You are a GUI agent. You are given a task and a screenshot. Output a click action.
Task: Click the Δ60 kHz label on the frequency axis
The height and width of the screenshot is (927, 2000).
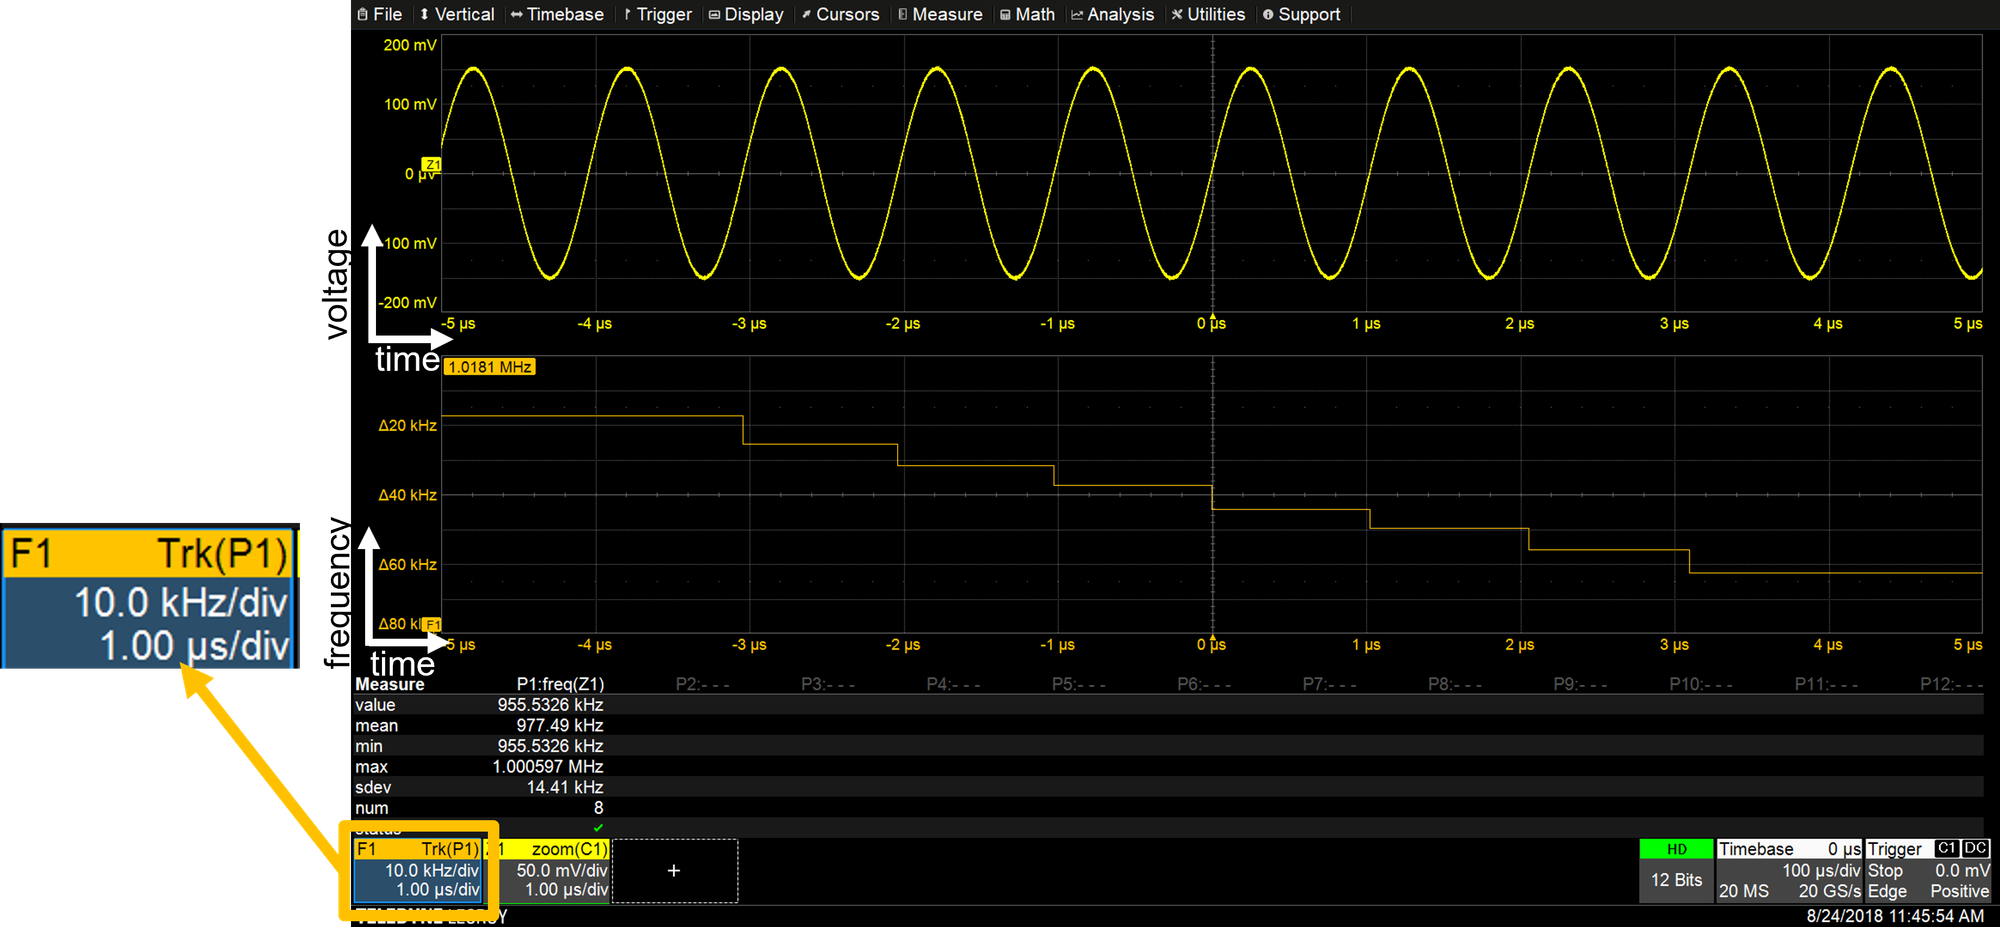point(407,565)
